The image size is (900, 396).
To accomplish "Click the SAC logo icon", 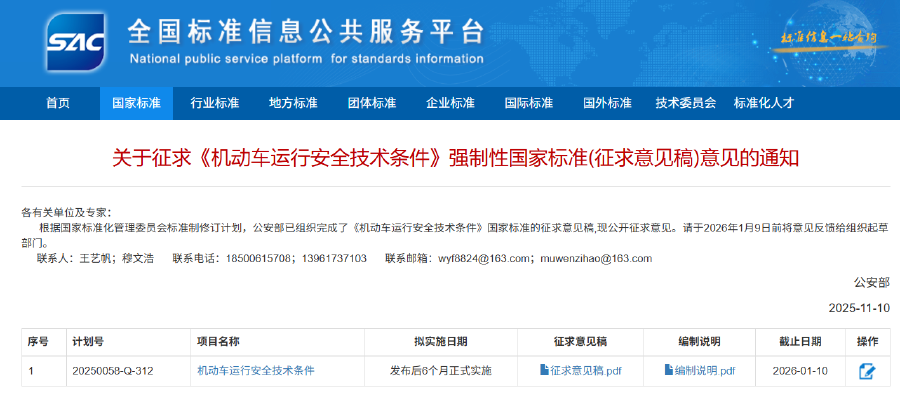I will click(76, 42).
